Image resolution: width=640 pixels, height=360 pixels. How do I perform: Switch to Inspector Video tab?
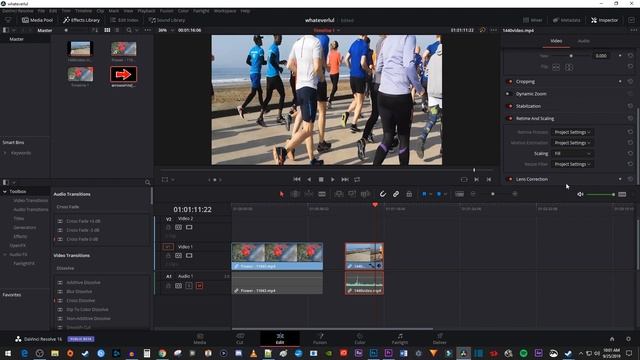tap(556, 41)
